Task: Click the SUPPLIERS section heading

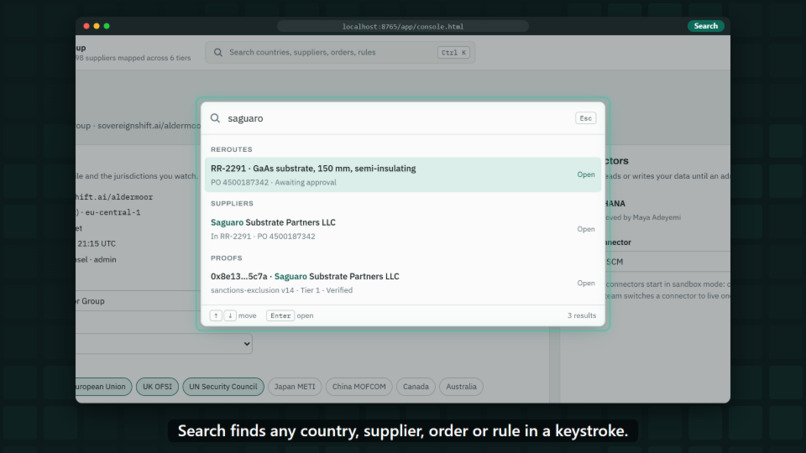Action: (x=232, y=204)
